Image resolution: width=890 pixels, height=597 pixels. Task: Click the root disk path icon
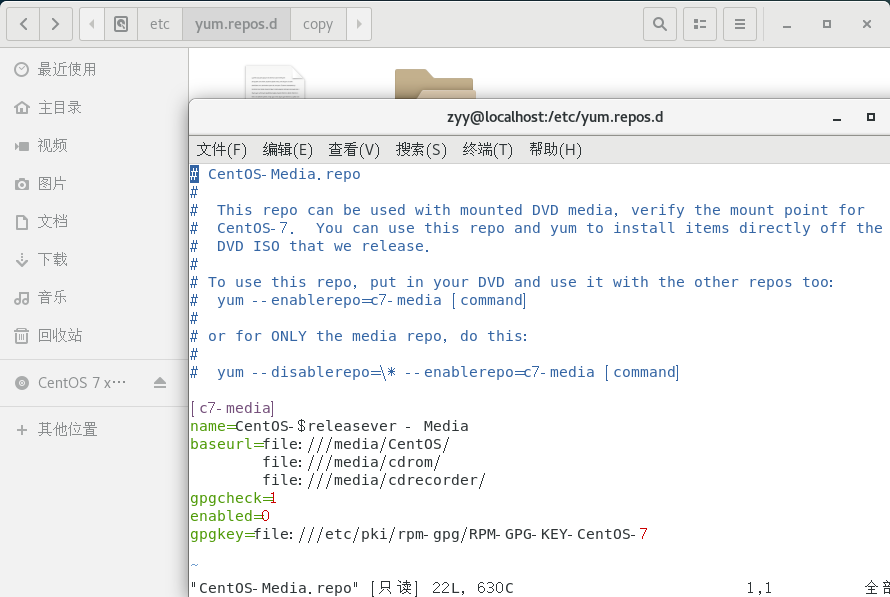pyautogui.click(x=121, y=24)
